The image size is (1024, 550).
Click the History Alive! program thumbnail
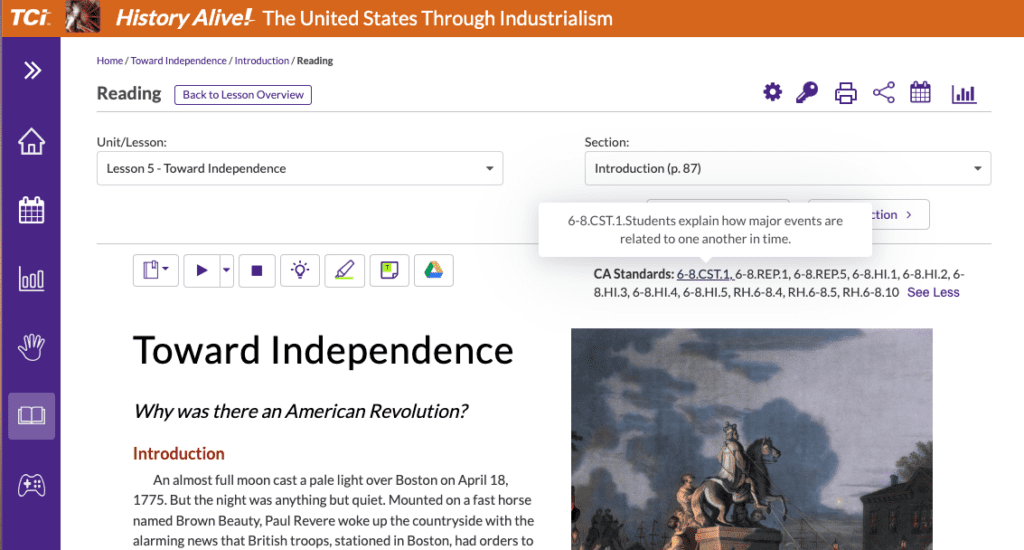pos(83,17)
